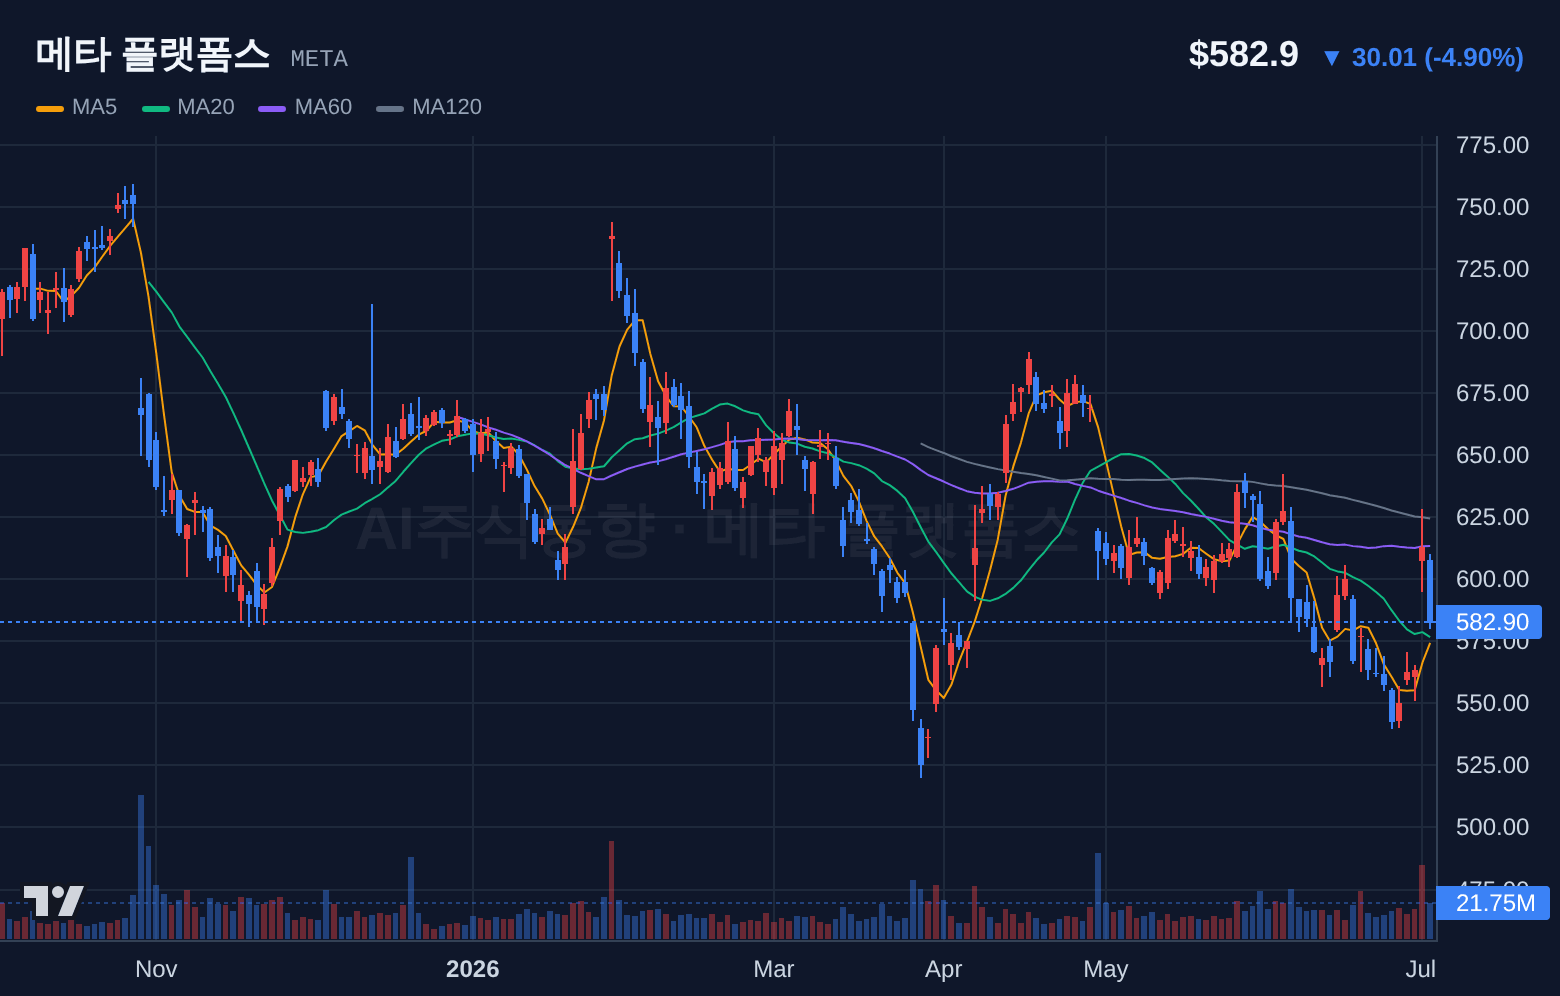Image resolution: width=1560 pixels, height=996 pixels.
Task: Toggle the MA120 legend entry
Action: 429,107
